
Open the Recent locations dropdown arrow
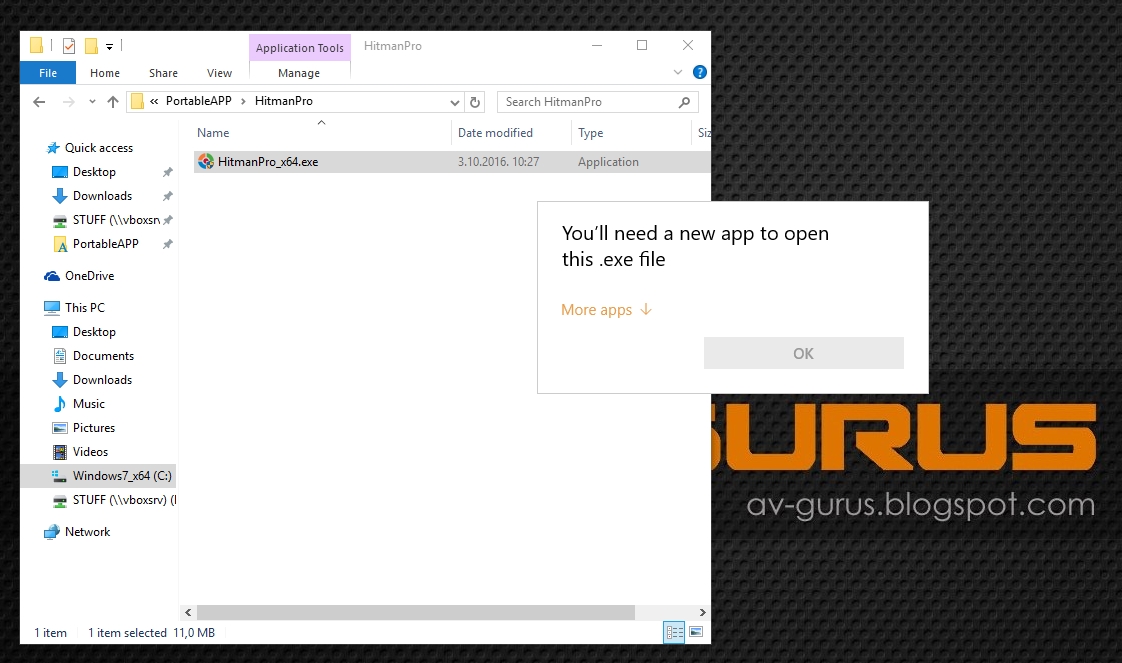tap(92, 102)
